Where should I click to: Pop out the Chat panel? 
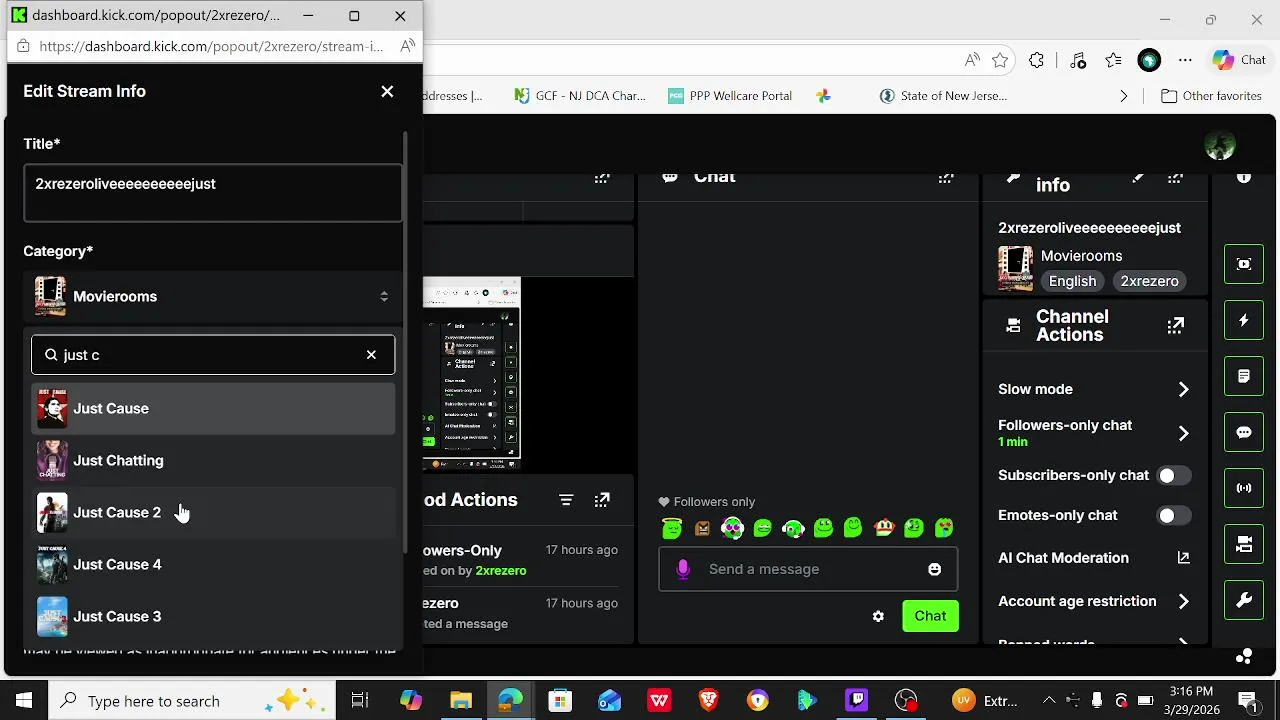[945, 179]
